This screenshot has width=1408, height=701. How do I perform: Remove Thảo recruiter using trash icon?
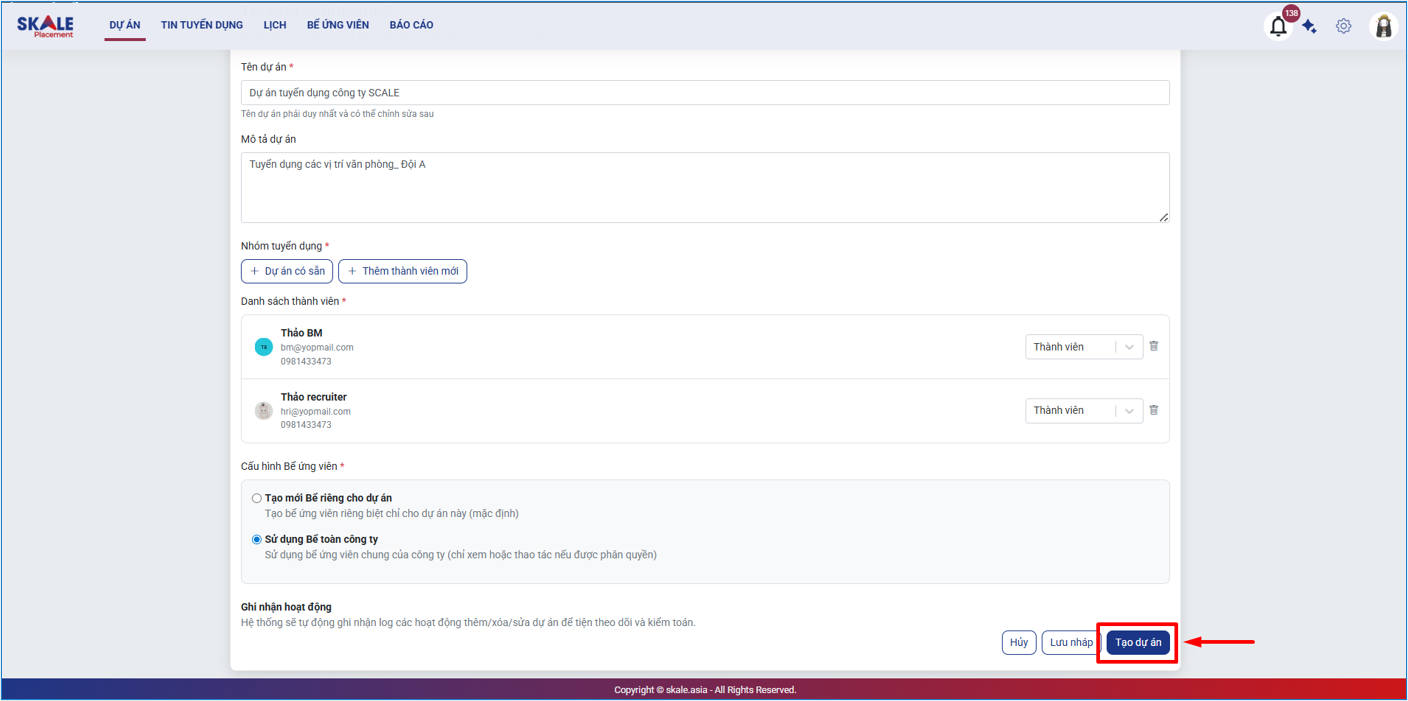[1154, 410]
